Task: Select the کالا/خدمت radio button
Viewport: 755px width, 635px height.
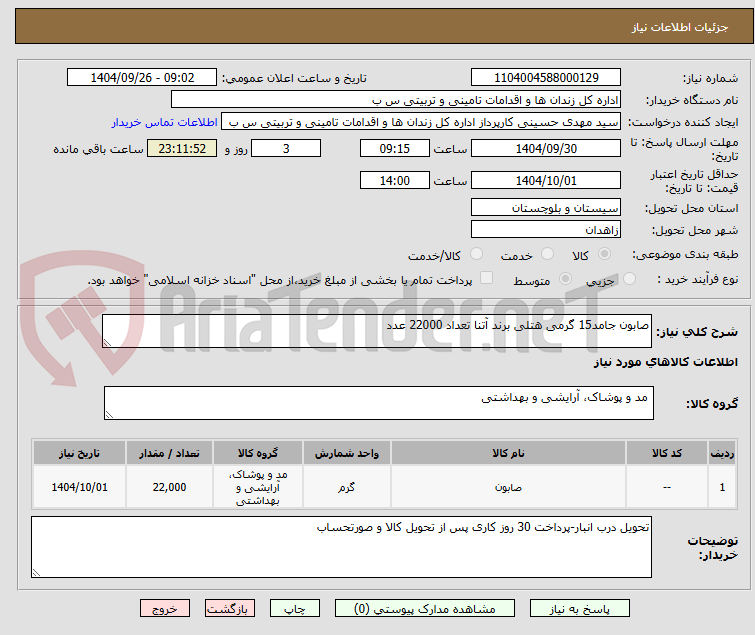Action: (476, 254)
